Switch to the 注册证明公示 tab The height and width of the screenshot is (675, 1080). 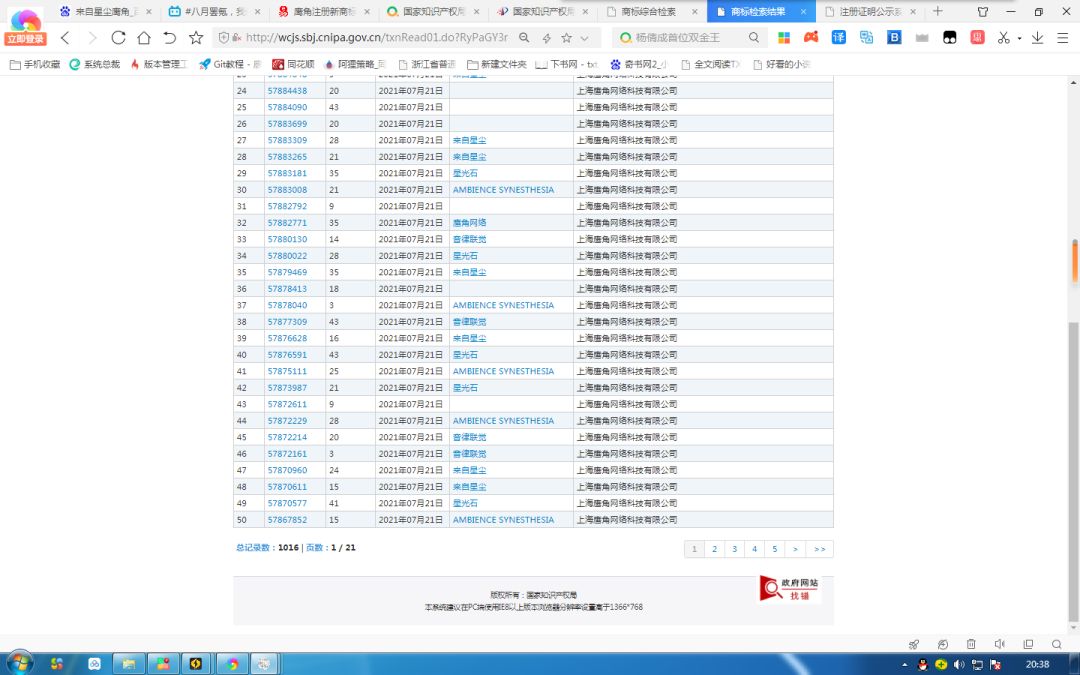pos(870,12)
